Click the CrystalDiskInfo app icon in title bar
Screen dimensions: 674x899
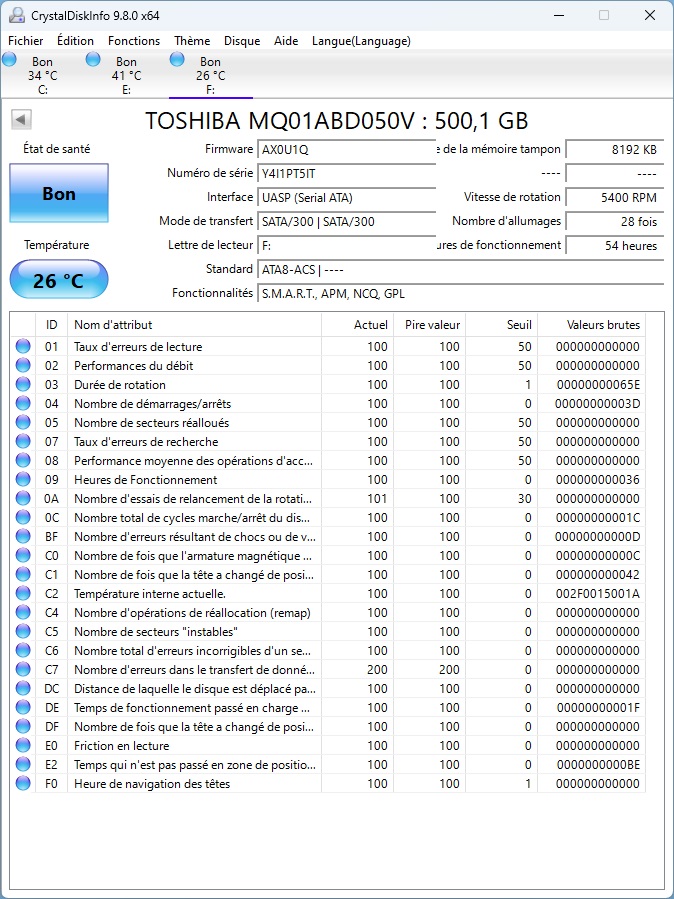point(17,15)
